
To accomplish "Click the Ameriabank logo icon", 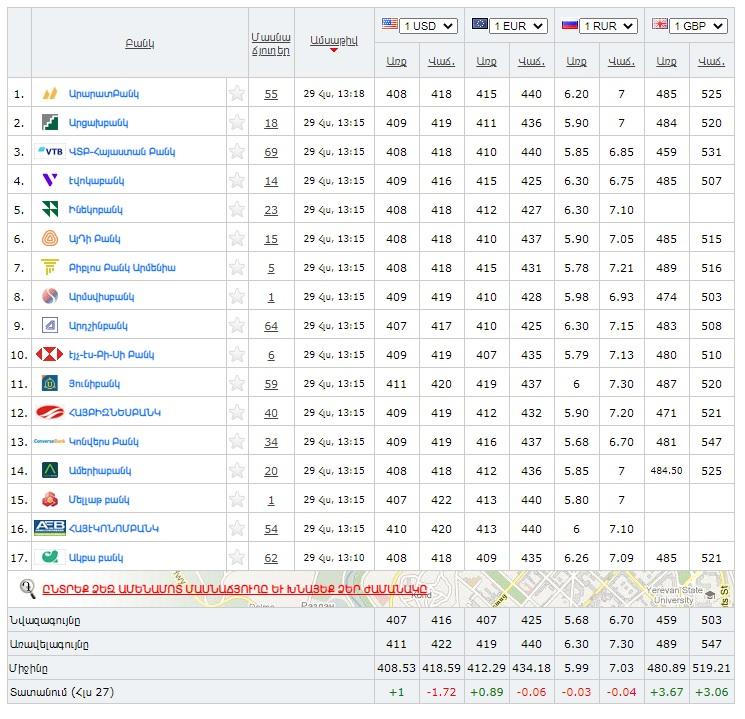I will coord(49,471).
